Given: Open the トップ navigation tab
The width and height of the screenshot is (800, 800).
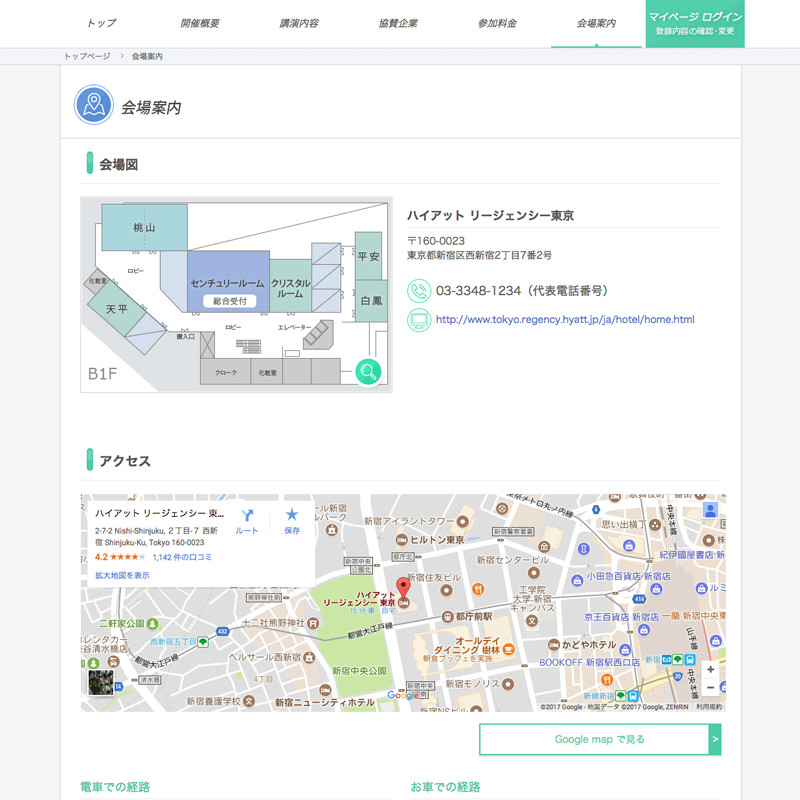Looking at the screenshot, I should click(x=101, y=23).
